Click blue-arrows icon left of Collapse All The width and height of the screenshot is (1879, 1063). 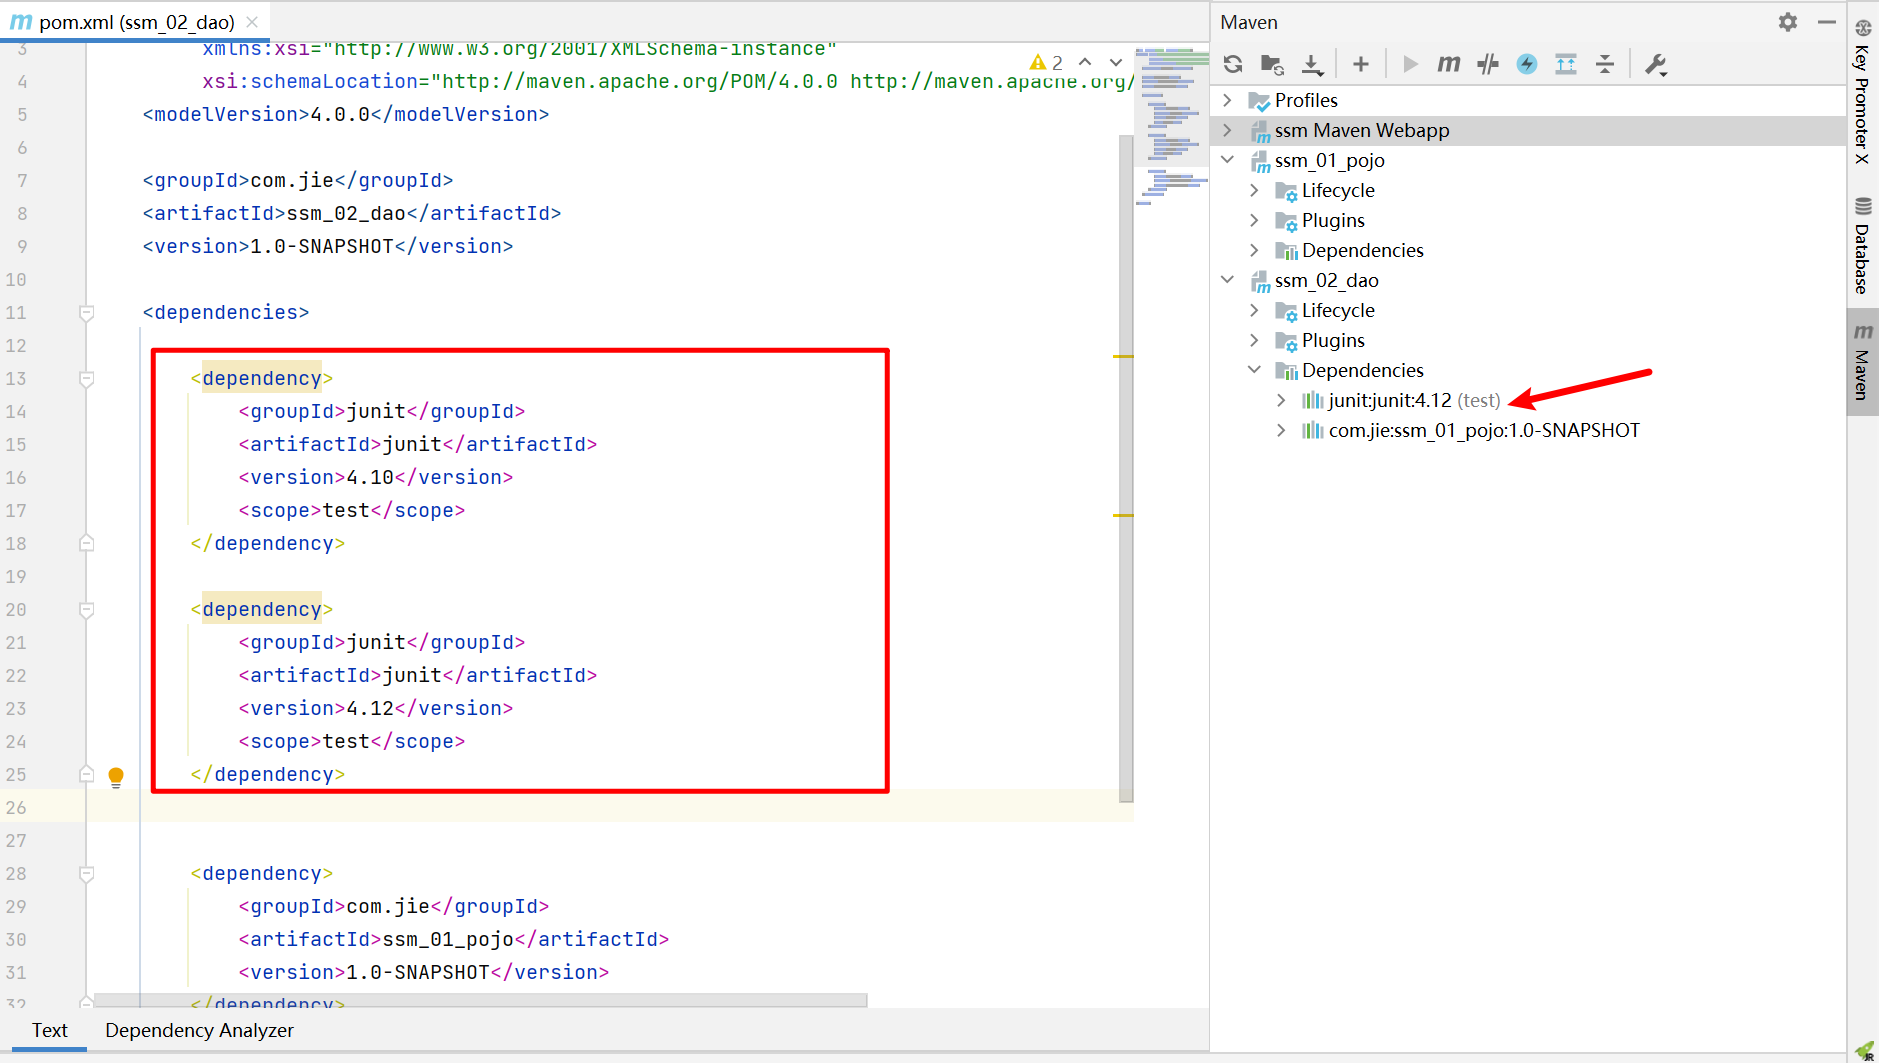[x=1566, y=64]
